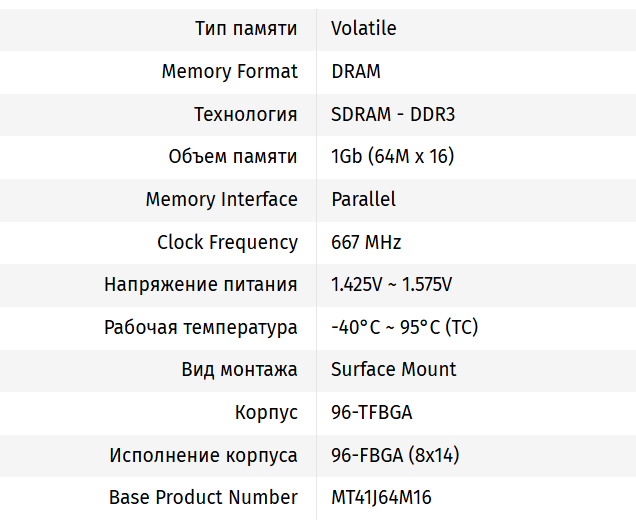Viewport: 636px width, 529px height.
Task: Click the "Тип памяти" label
Action: pos(246,28)
